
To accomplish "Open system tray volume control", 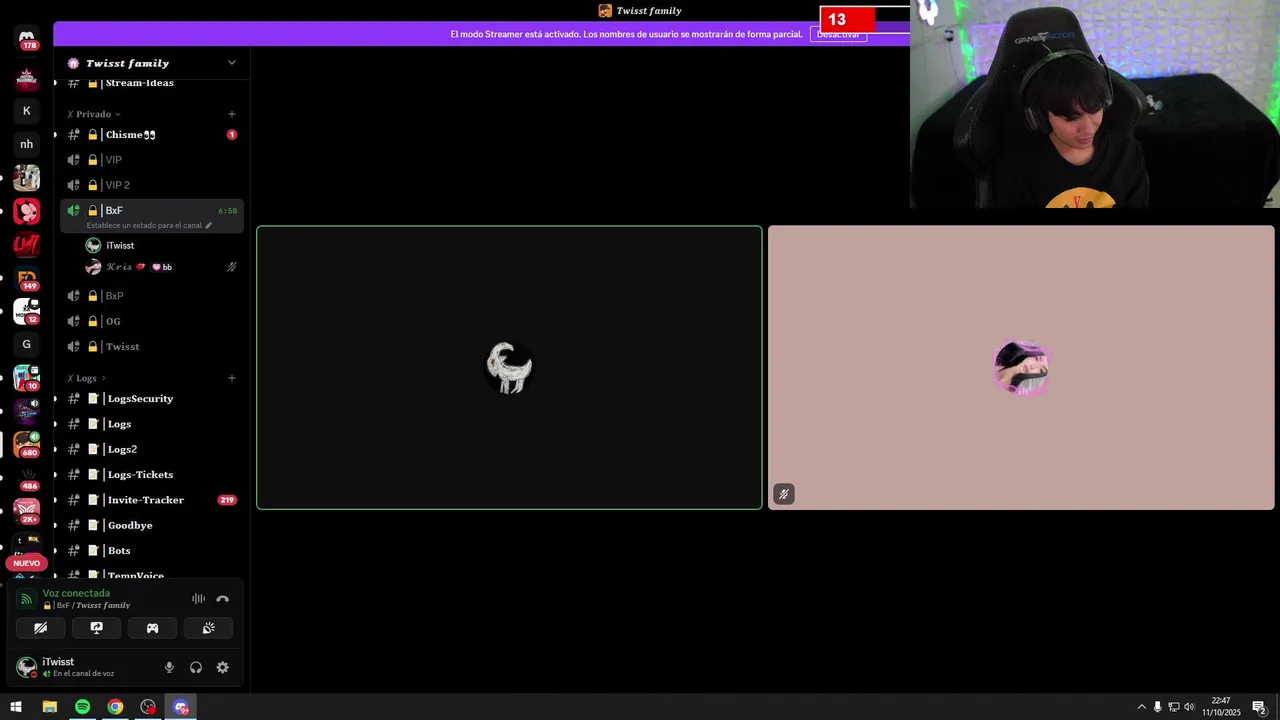I will point(1190,707).
